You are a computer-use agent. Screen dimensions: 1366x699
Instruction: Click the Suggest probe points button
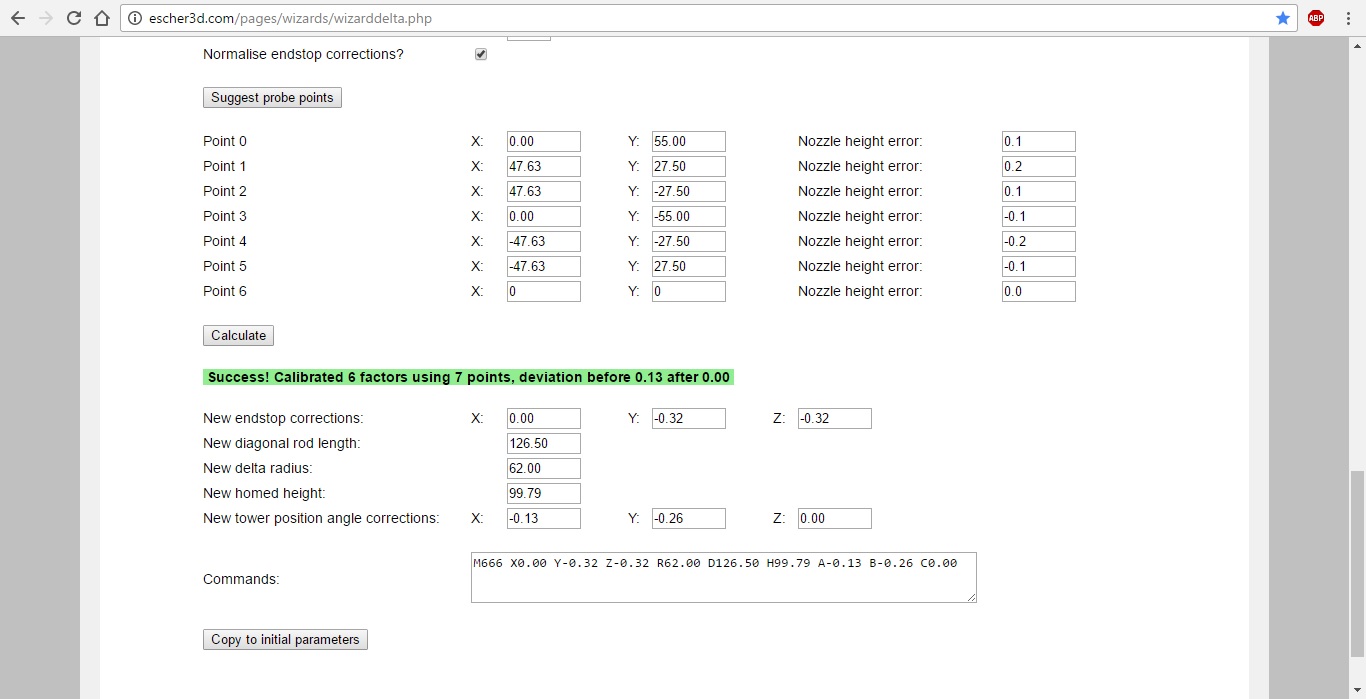pyautogui.click(x=272, y=98)
